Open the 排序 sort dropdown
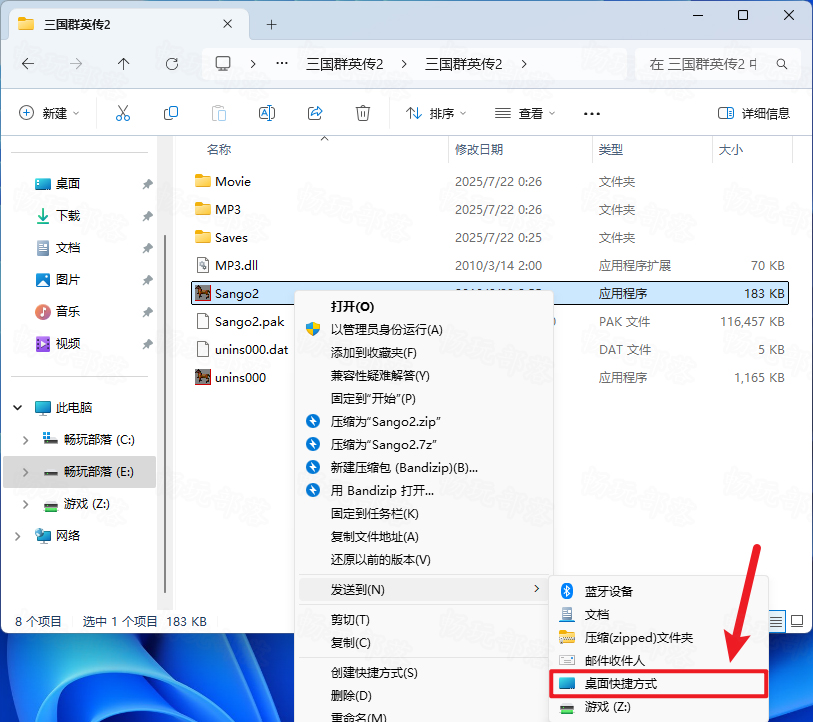Viewport: 813px width, 722px height. click(x=436, y=113)
